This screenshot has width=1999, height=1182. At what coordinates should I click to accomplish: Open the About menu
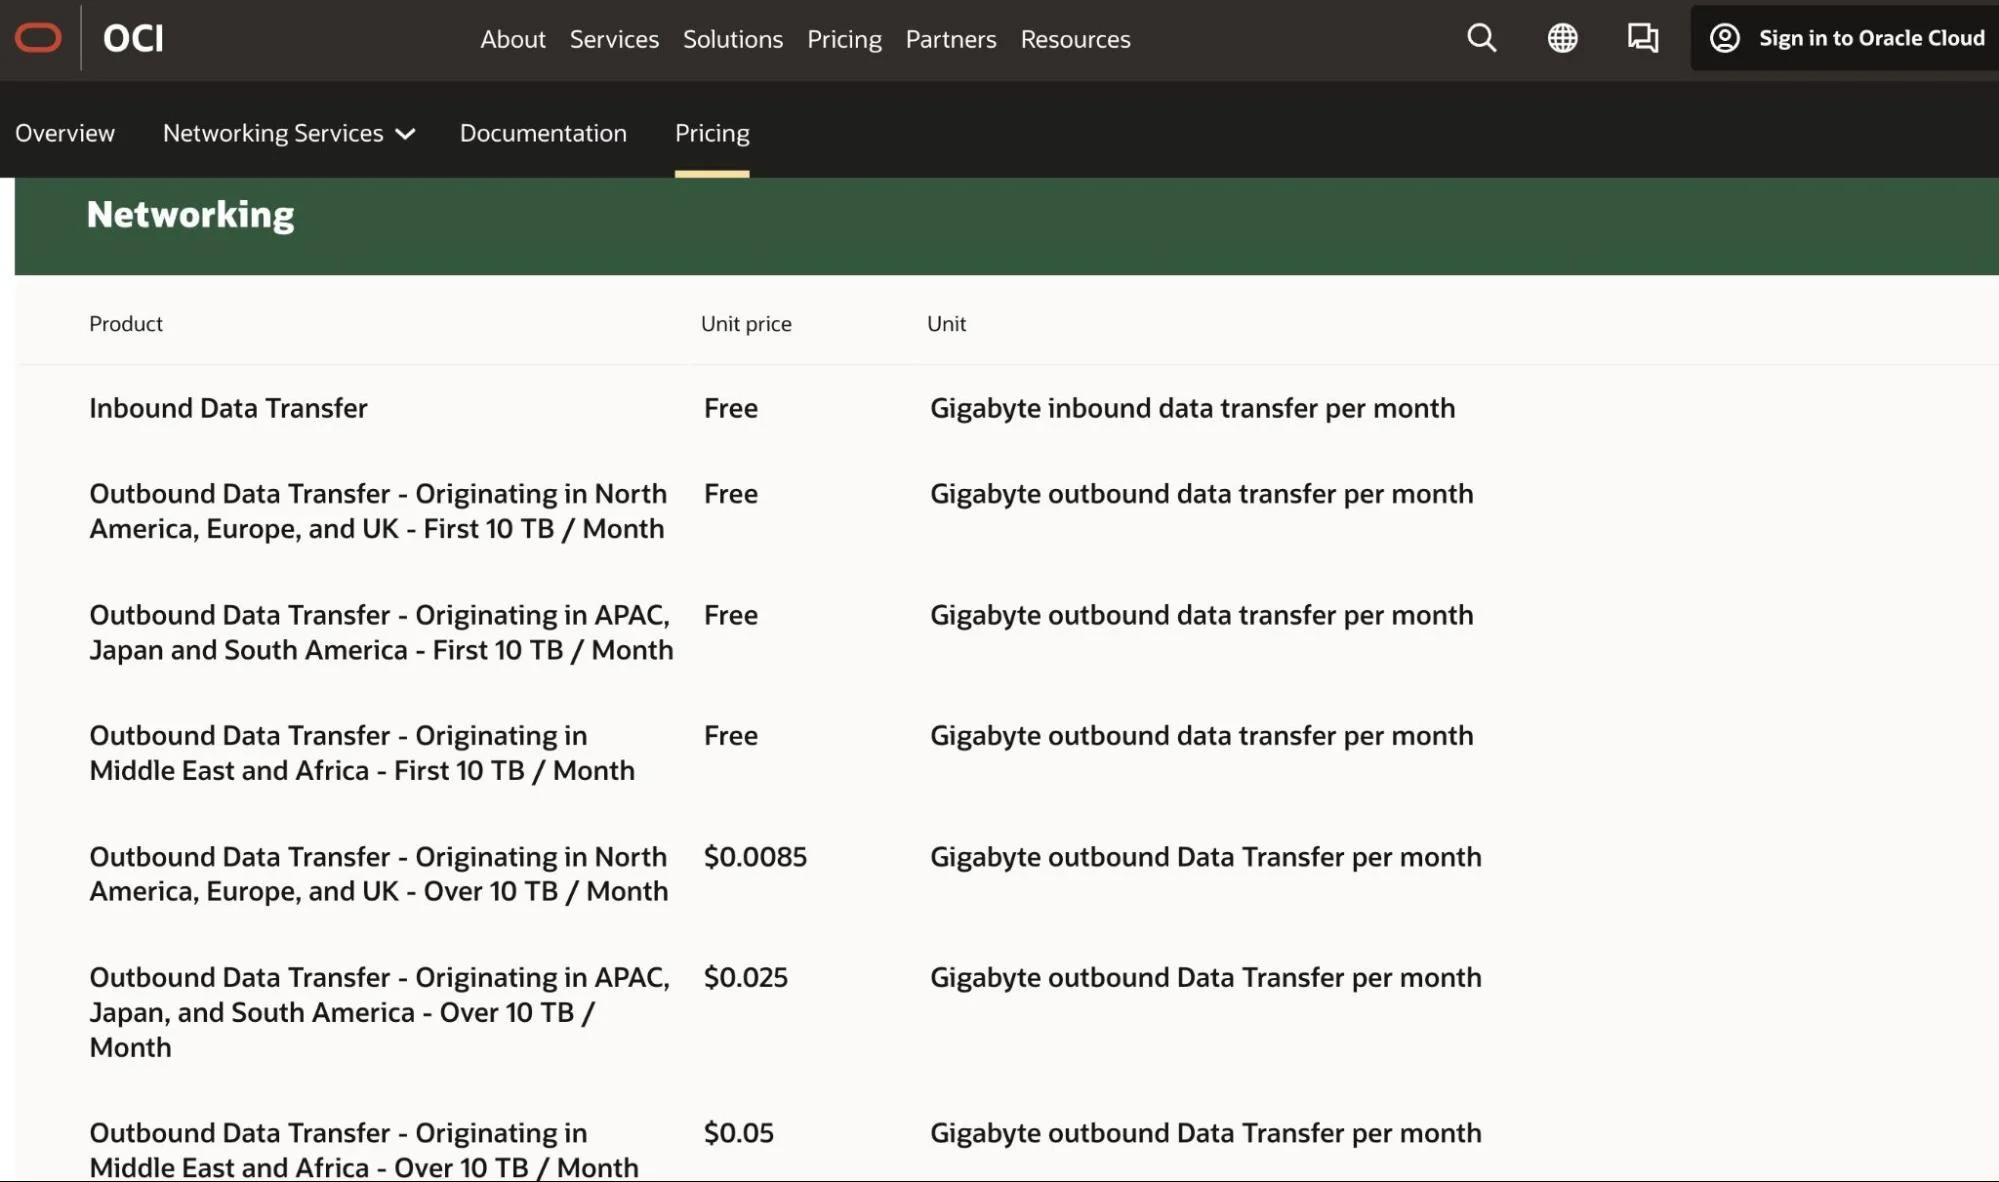click(x=512, y=39)
